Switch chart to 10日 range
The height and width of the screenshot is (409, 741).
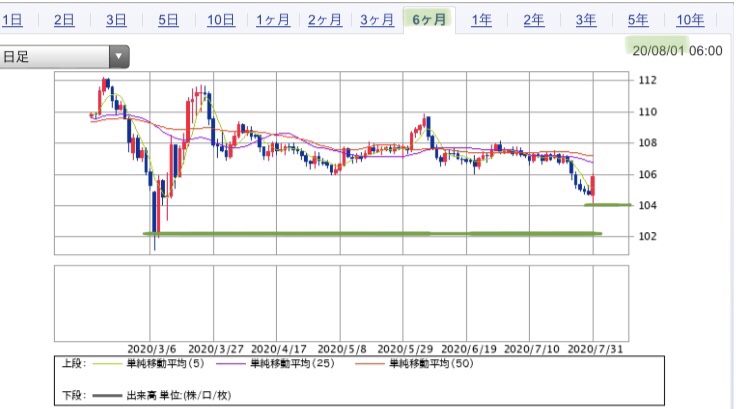221,20
